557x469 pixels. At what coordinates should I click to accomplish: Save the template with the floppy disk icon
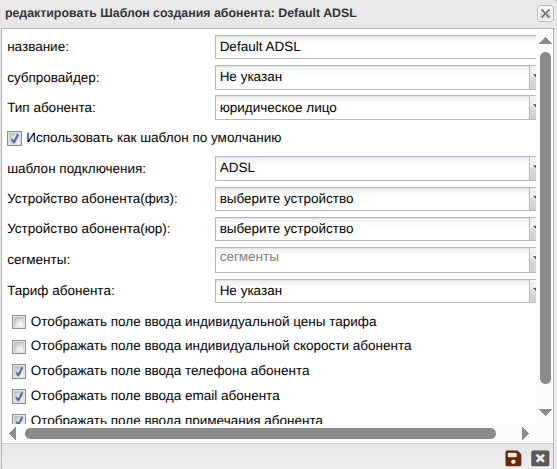[x=513, y=458]
